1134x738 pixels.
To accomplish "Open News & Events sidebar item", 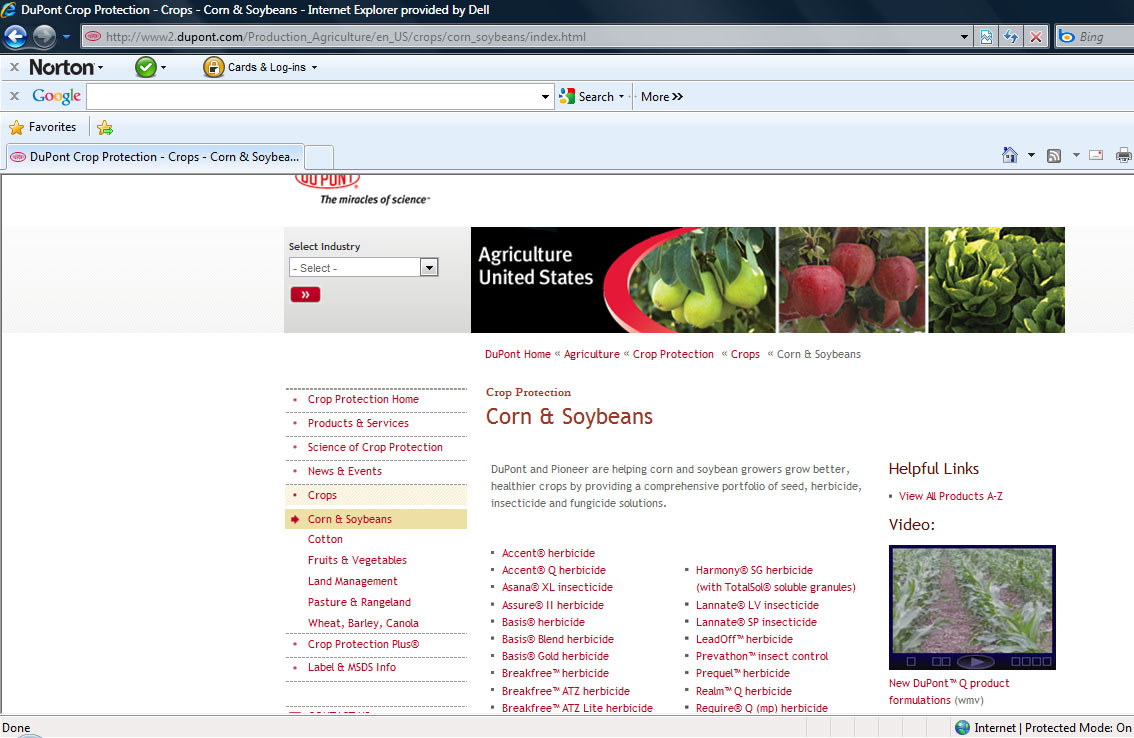I will 344,471.
